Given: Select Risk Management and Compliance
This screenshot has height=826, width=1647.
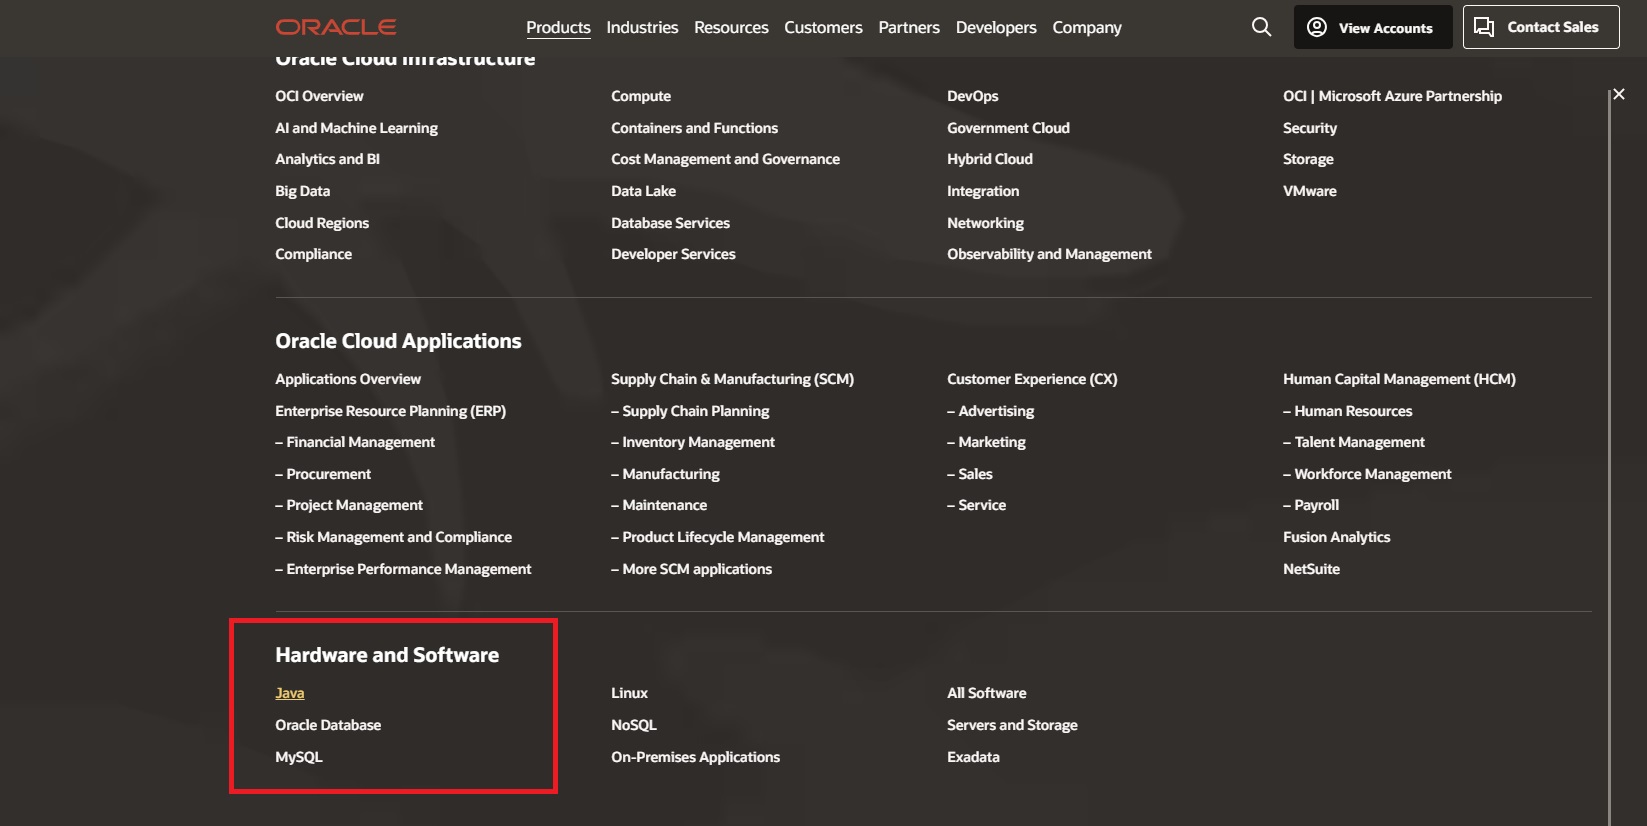Looking at the screenshot, I should [393, 537].
